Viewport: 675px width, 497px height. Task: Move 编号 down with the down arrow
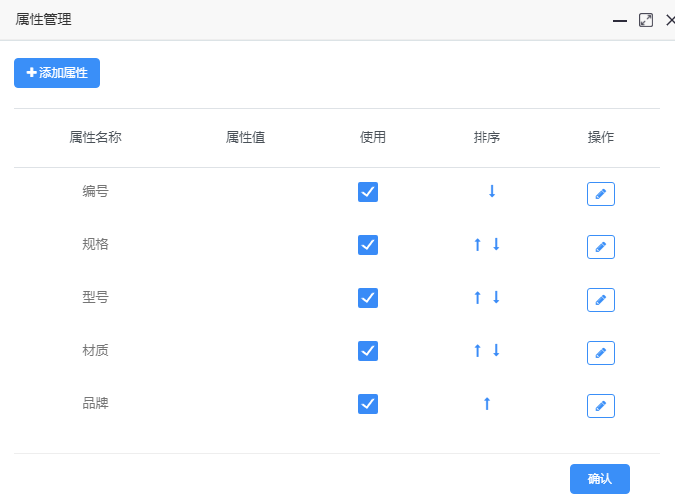tap(491, 191)
